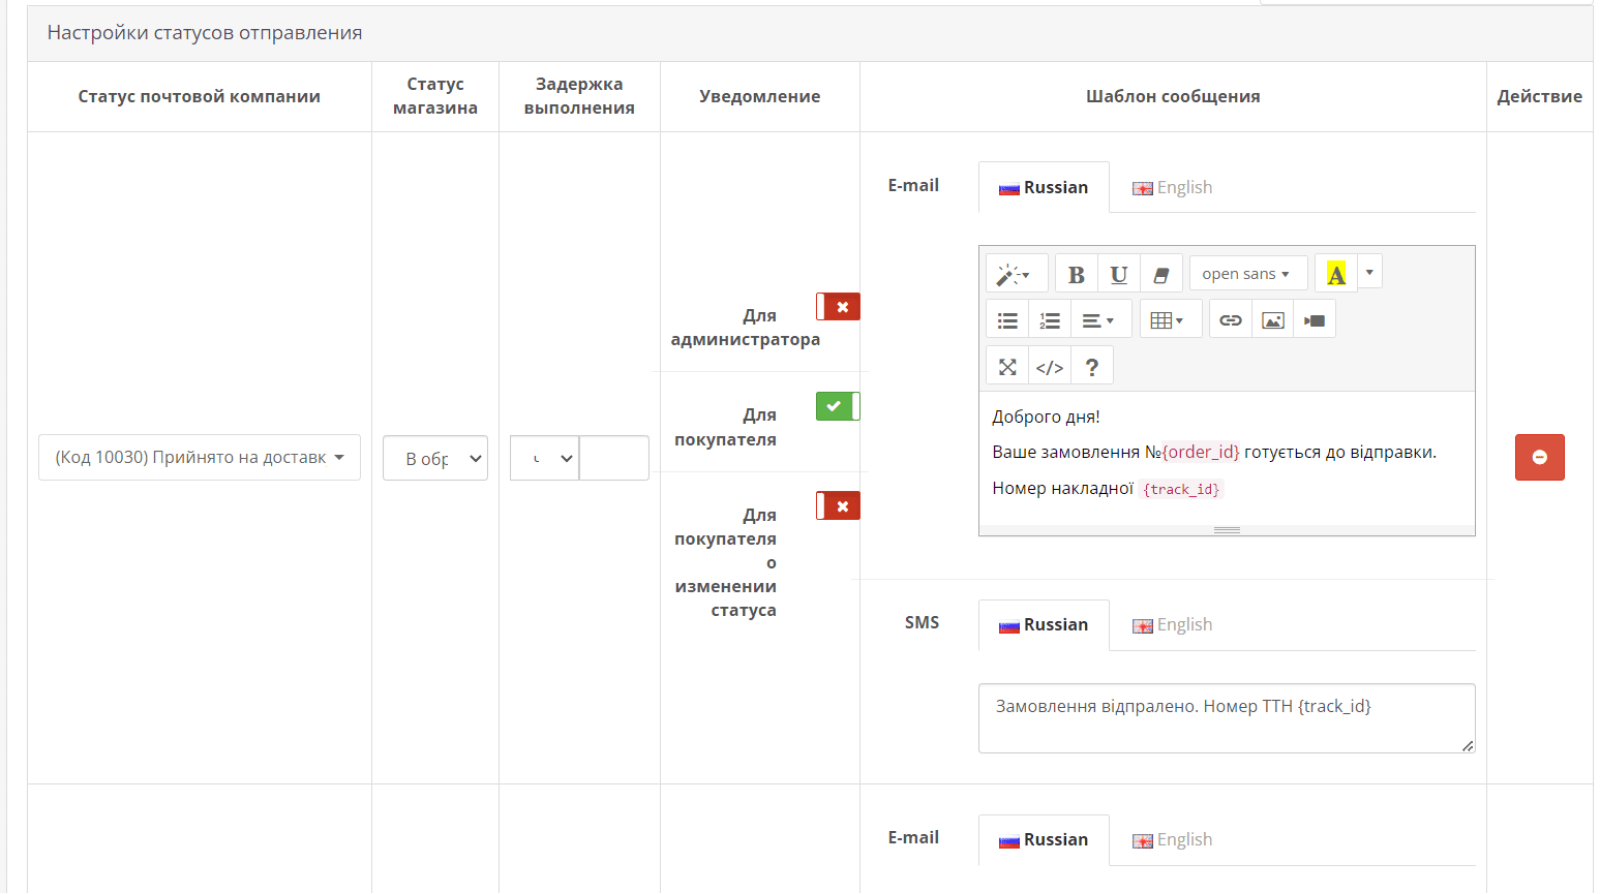Click the email template text body

[x=1226, y=458]
